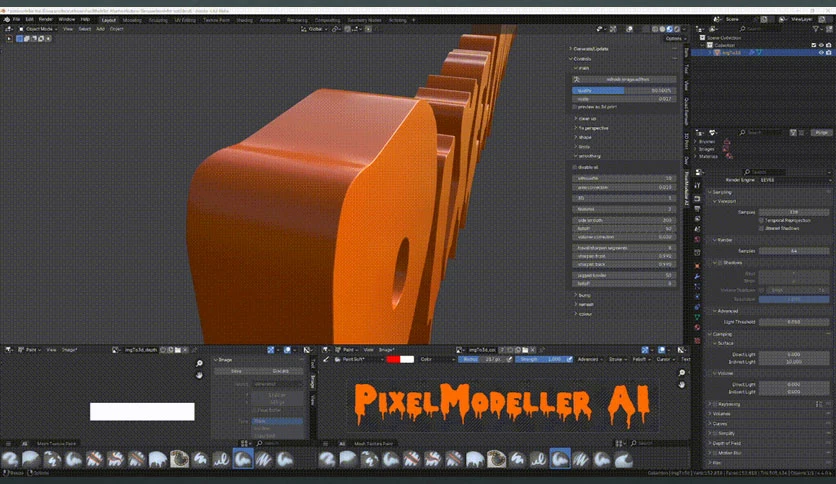Toggle the Shadows panel checkbox
Image resolution: width=836 pixels, height=484 pixels.
[x=720, y=263]
